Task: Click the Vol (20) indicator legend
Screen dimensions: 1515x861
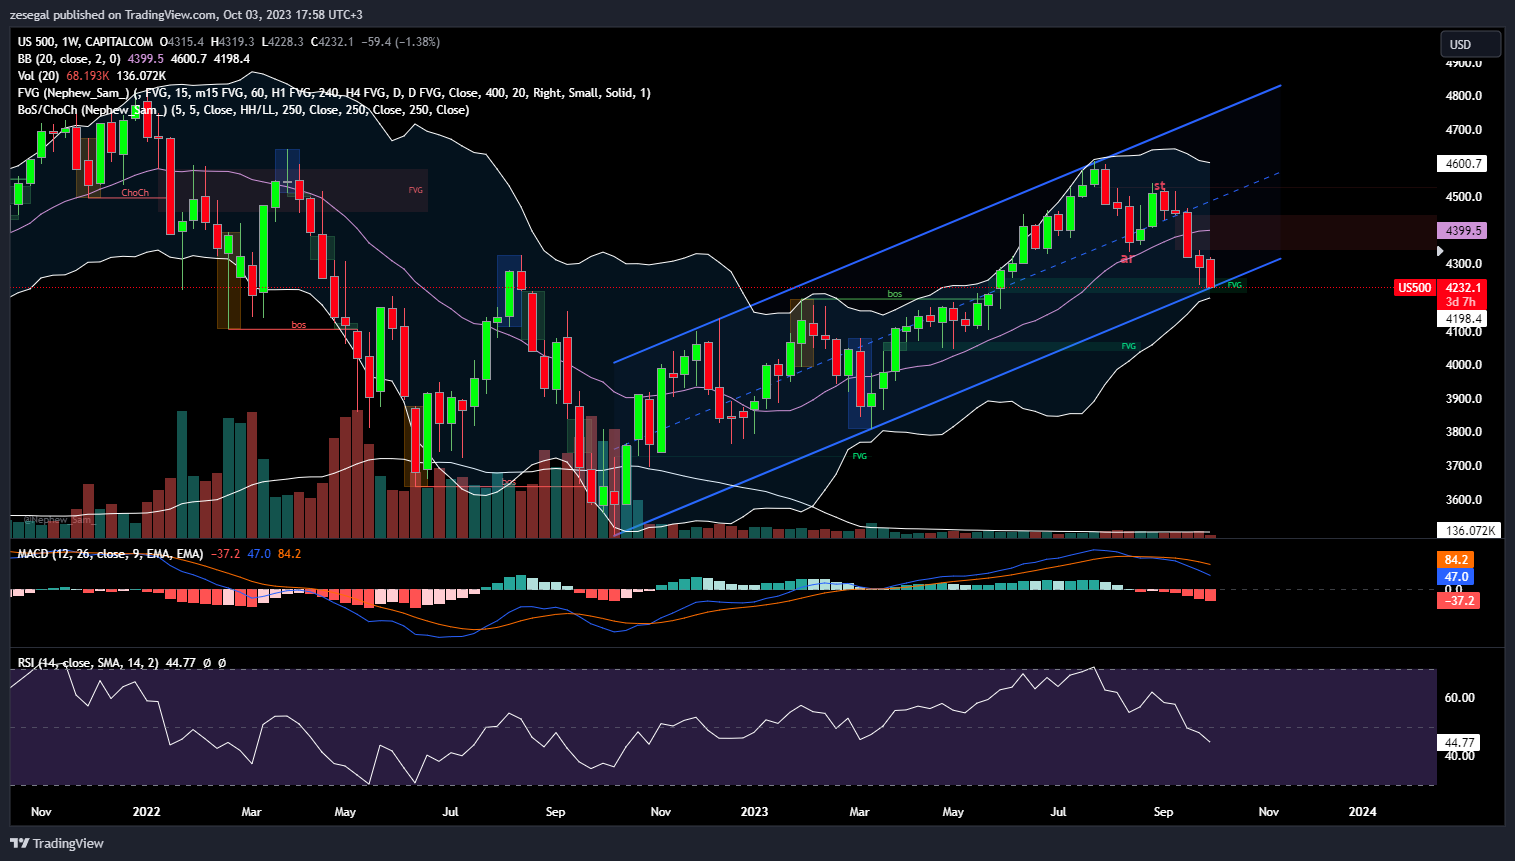Action: [x=38, y=76]
